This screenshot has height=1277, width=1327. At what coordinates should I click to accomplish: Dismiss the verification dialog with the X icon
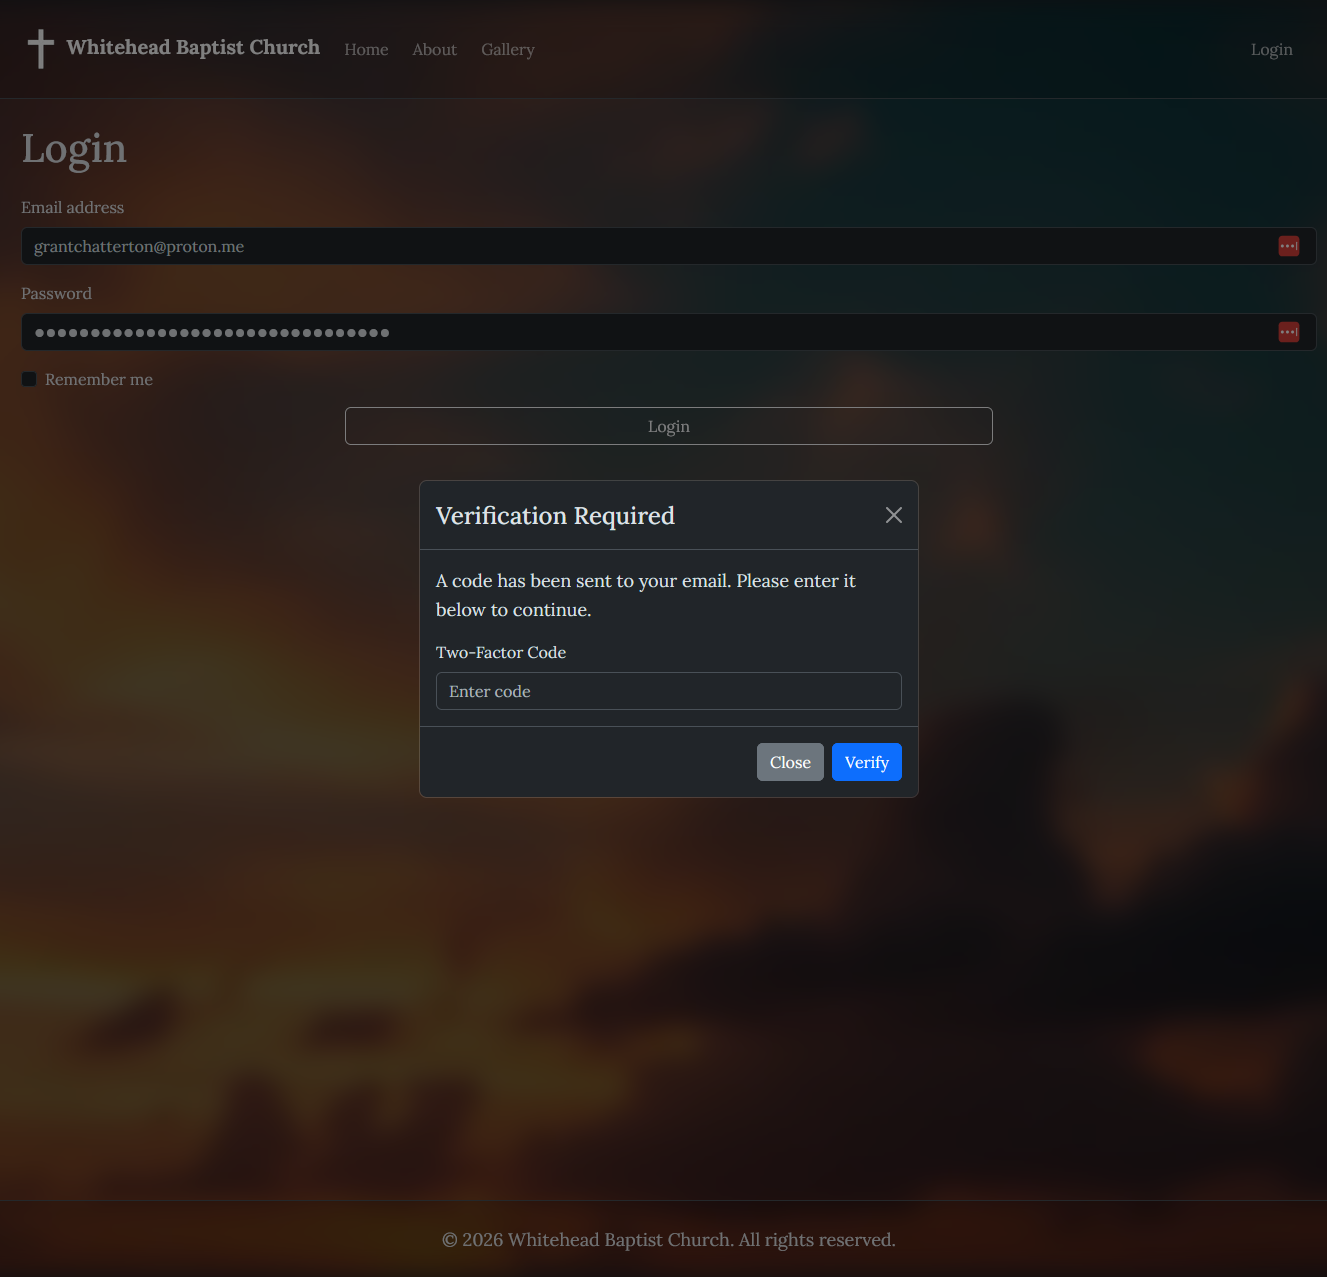click(x=893, y=515)
